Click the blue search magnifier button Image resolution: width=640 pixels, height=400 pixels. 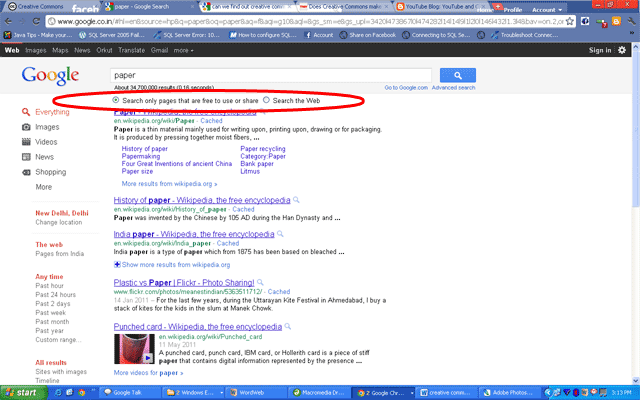click(x=458, y=75)
